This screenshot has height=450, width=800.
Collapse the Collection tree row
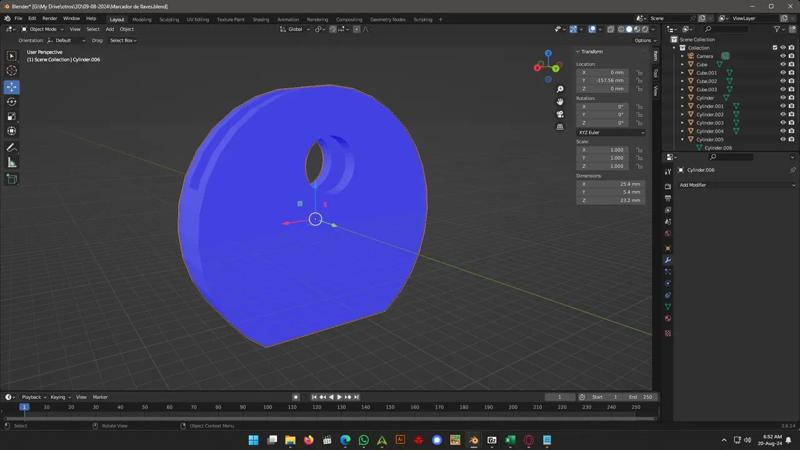[674, 47]
